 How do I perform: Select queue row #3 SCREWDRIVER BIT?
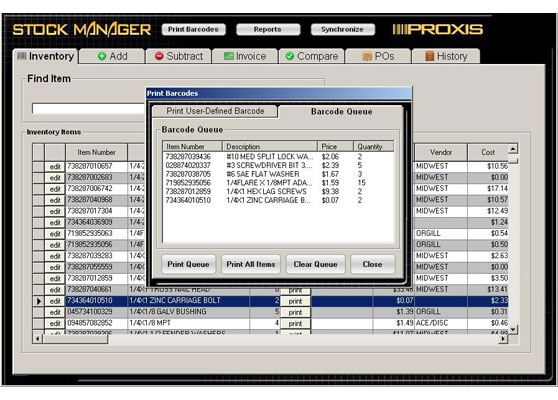278,165
